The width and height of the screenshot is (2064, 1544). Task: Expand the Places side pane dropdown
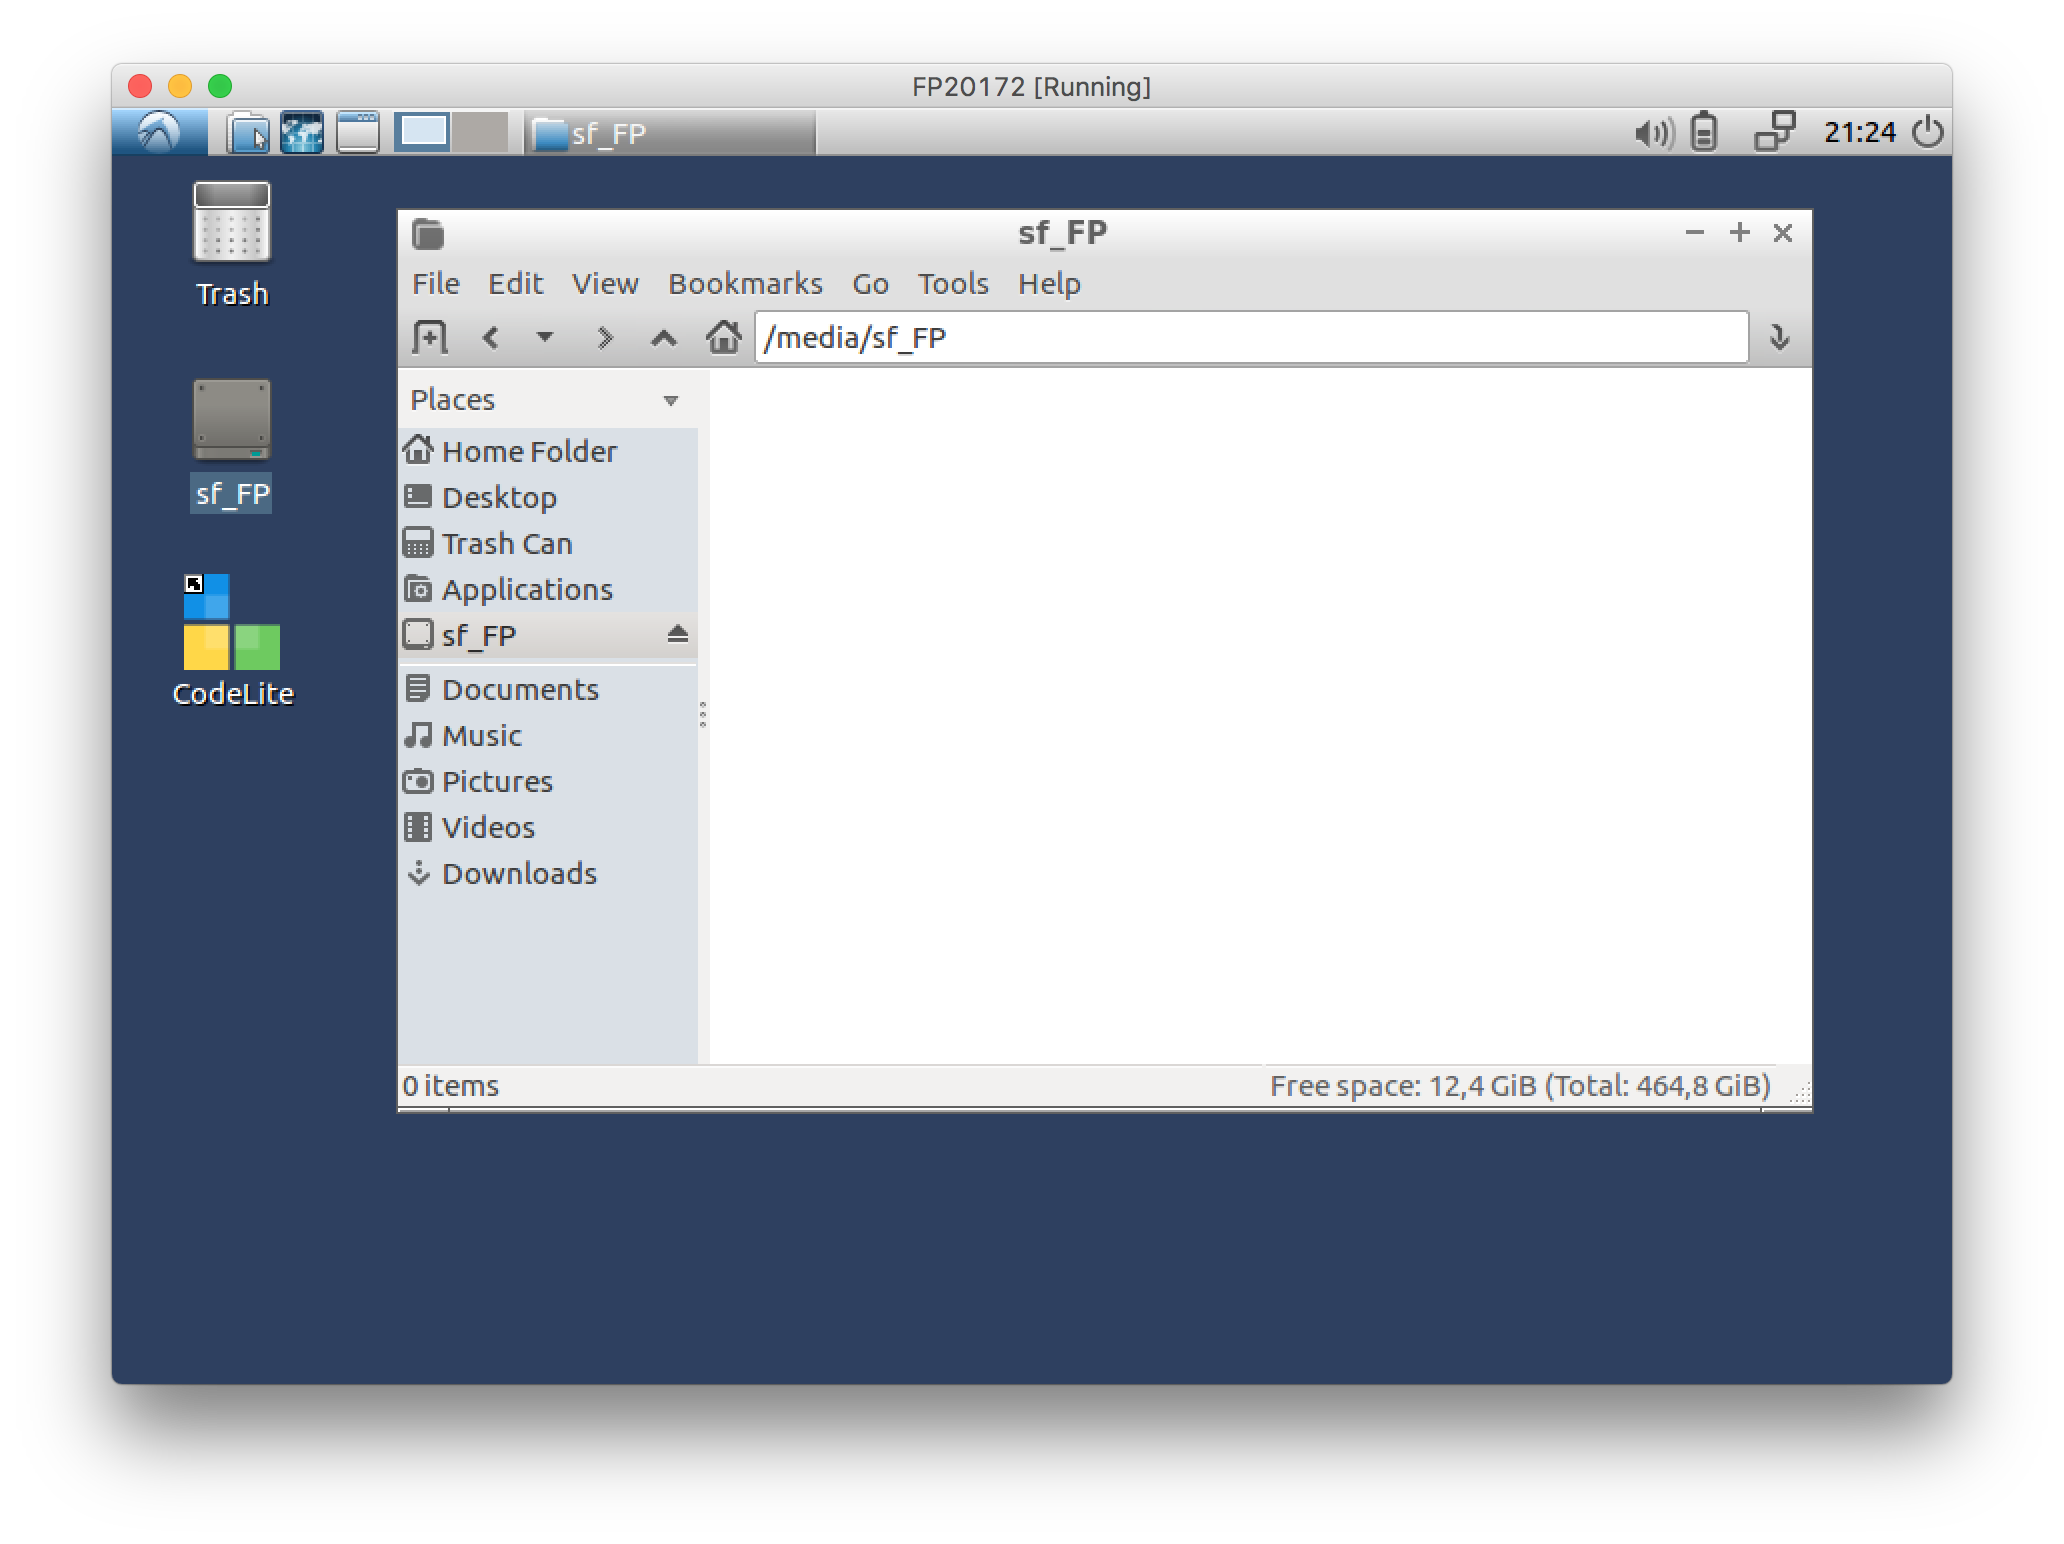click(671, 400)
